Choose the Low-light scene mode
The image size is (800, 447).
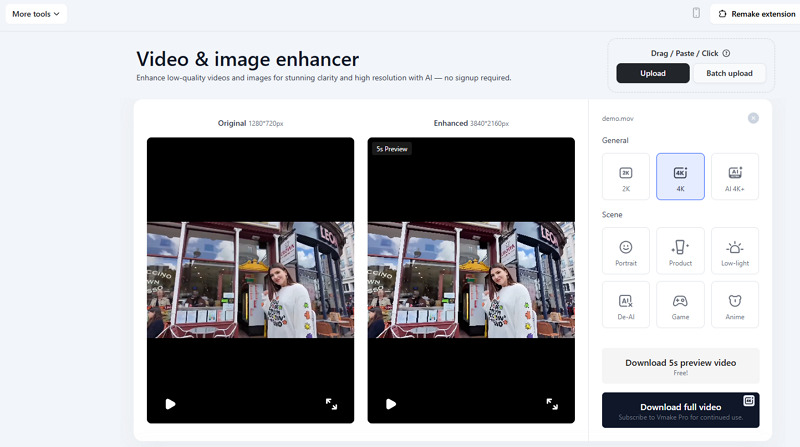click(x=735, y=251)
